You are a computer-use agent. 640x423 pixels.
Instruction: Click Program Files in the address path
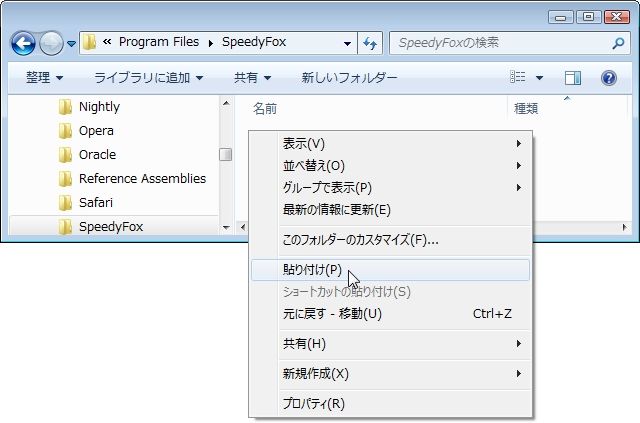pyautogui.click(x=159, y=42)
